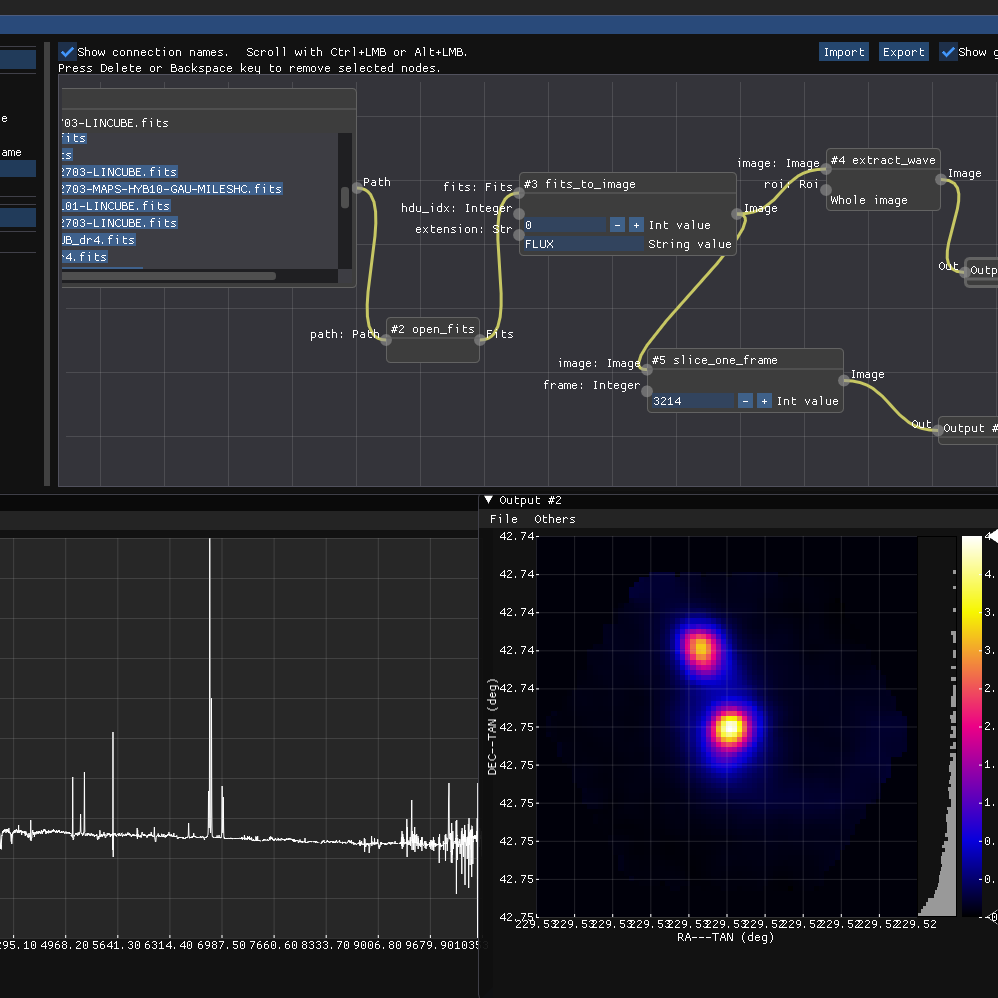
Task: Click the colormap scale bar
Action: click(x=971, y=725)
